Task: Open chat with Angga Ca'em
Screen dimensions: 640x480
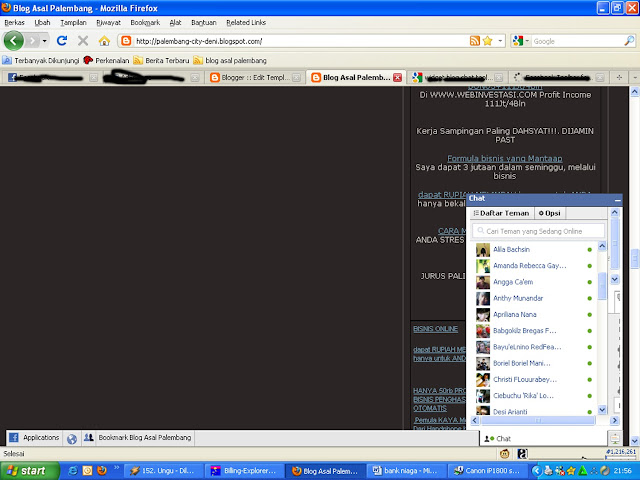Action: pyautogui.click(x=534, y=282)
